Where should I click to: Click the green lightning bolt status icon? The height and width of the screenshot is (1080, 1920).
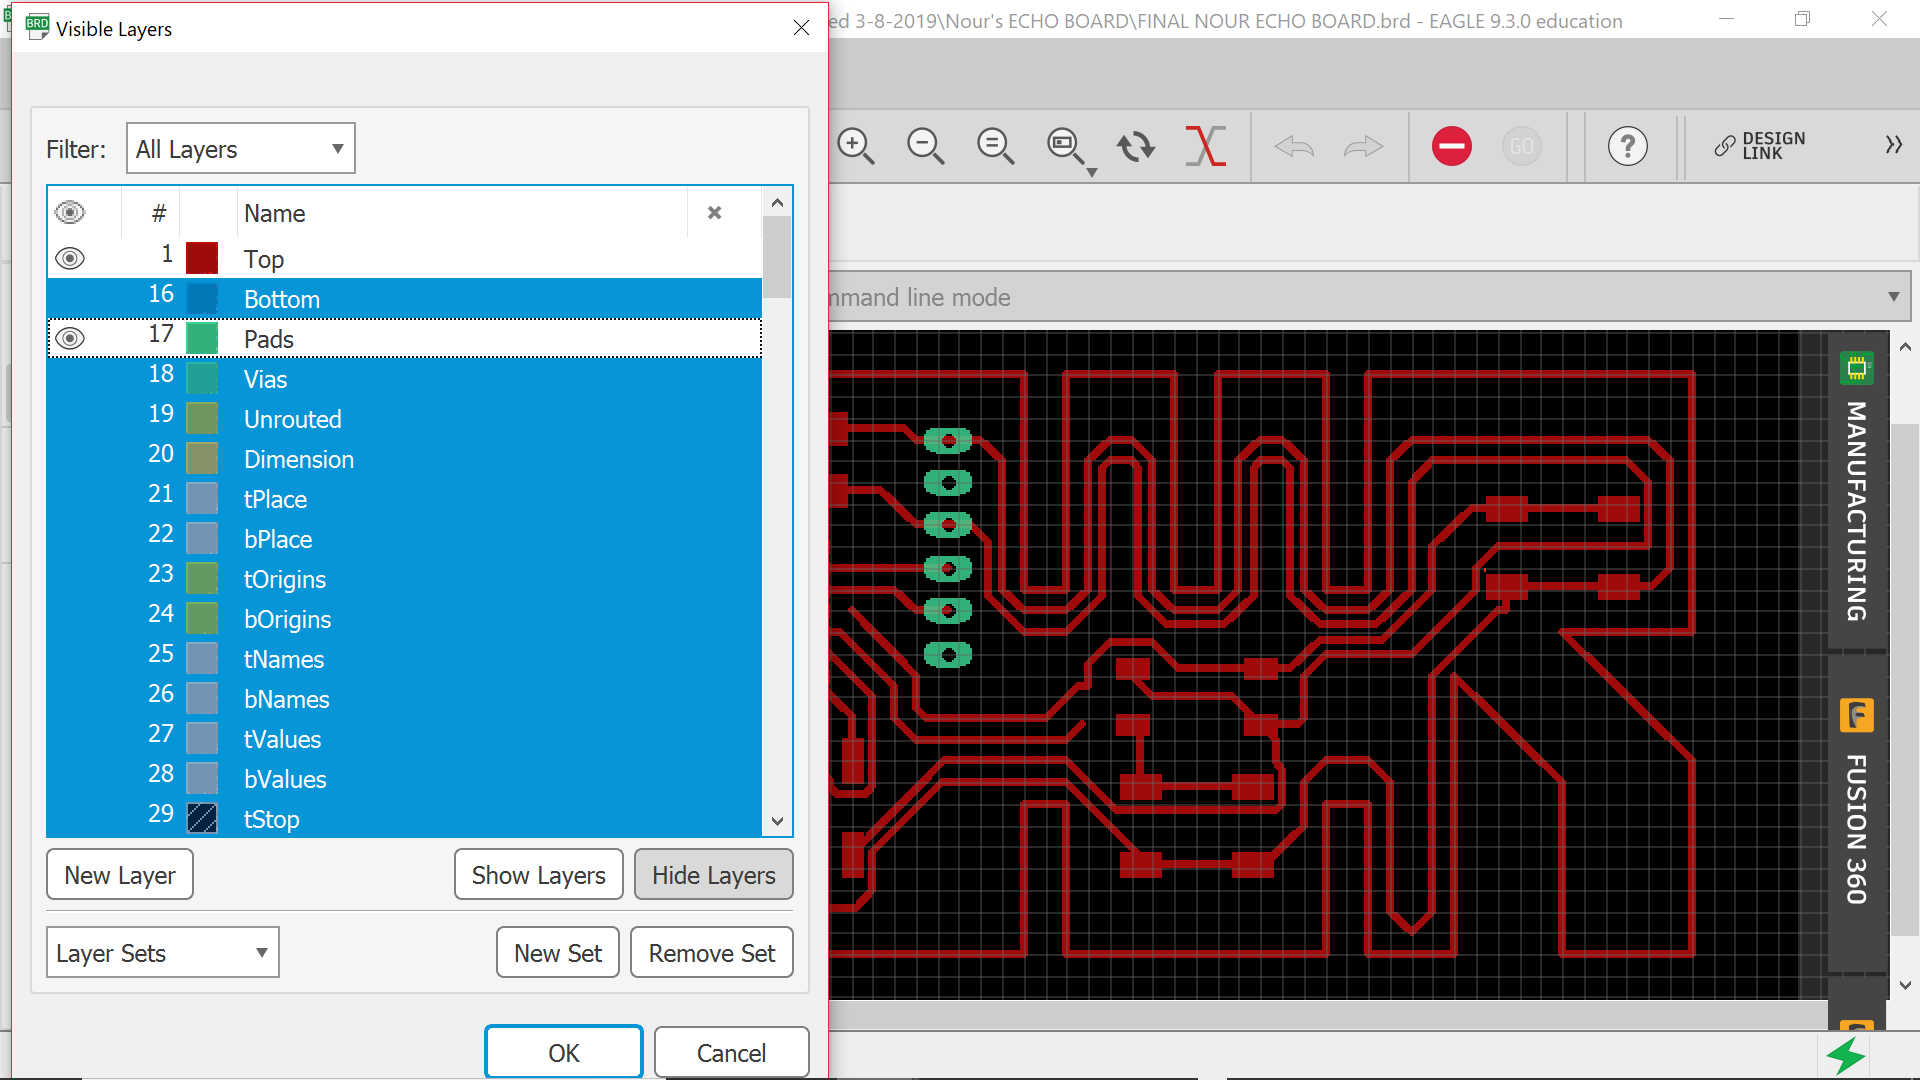(1845, 1056)
